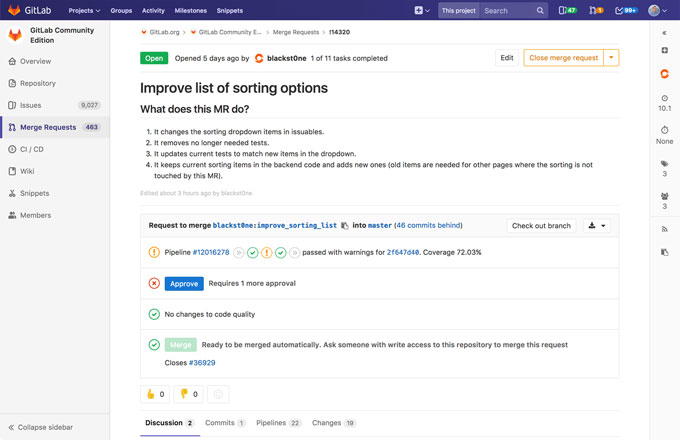The image size is (680, 440).
Task: Click the thumbs down emoji reaction
Action: 189,394
